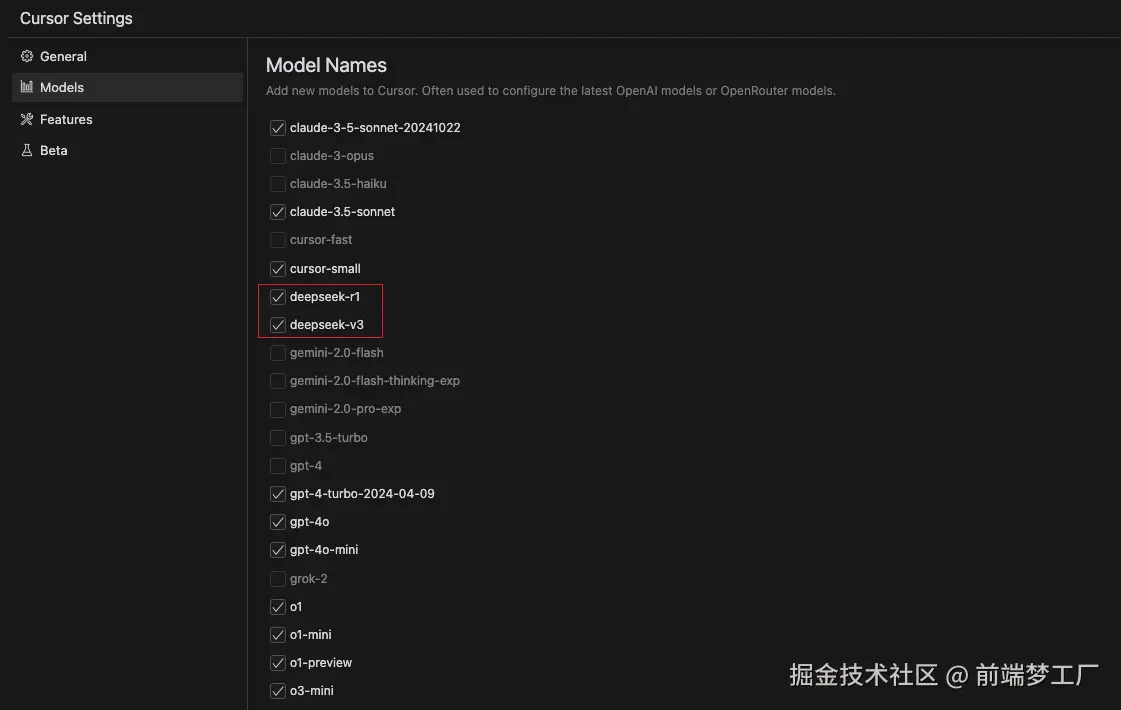Enable the cursor-fast model
This screenshot has height=710, width=1121.
coord(277,240)
